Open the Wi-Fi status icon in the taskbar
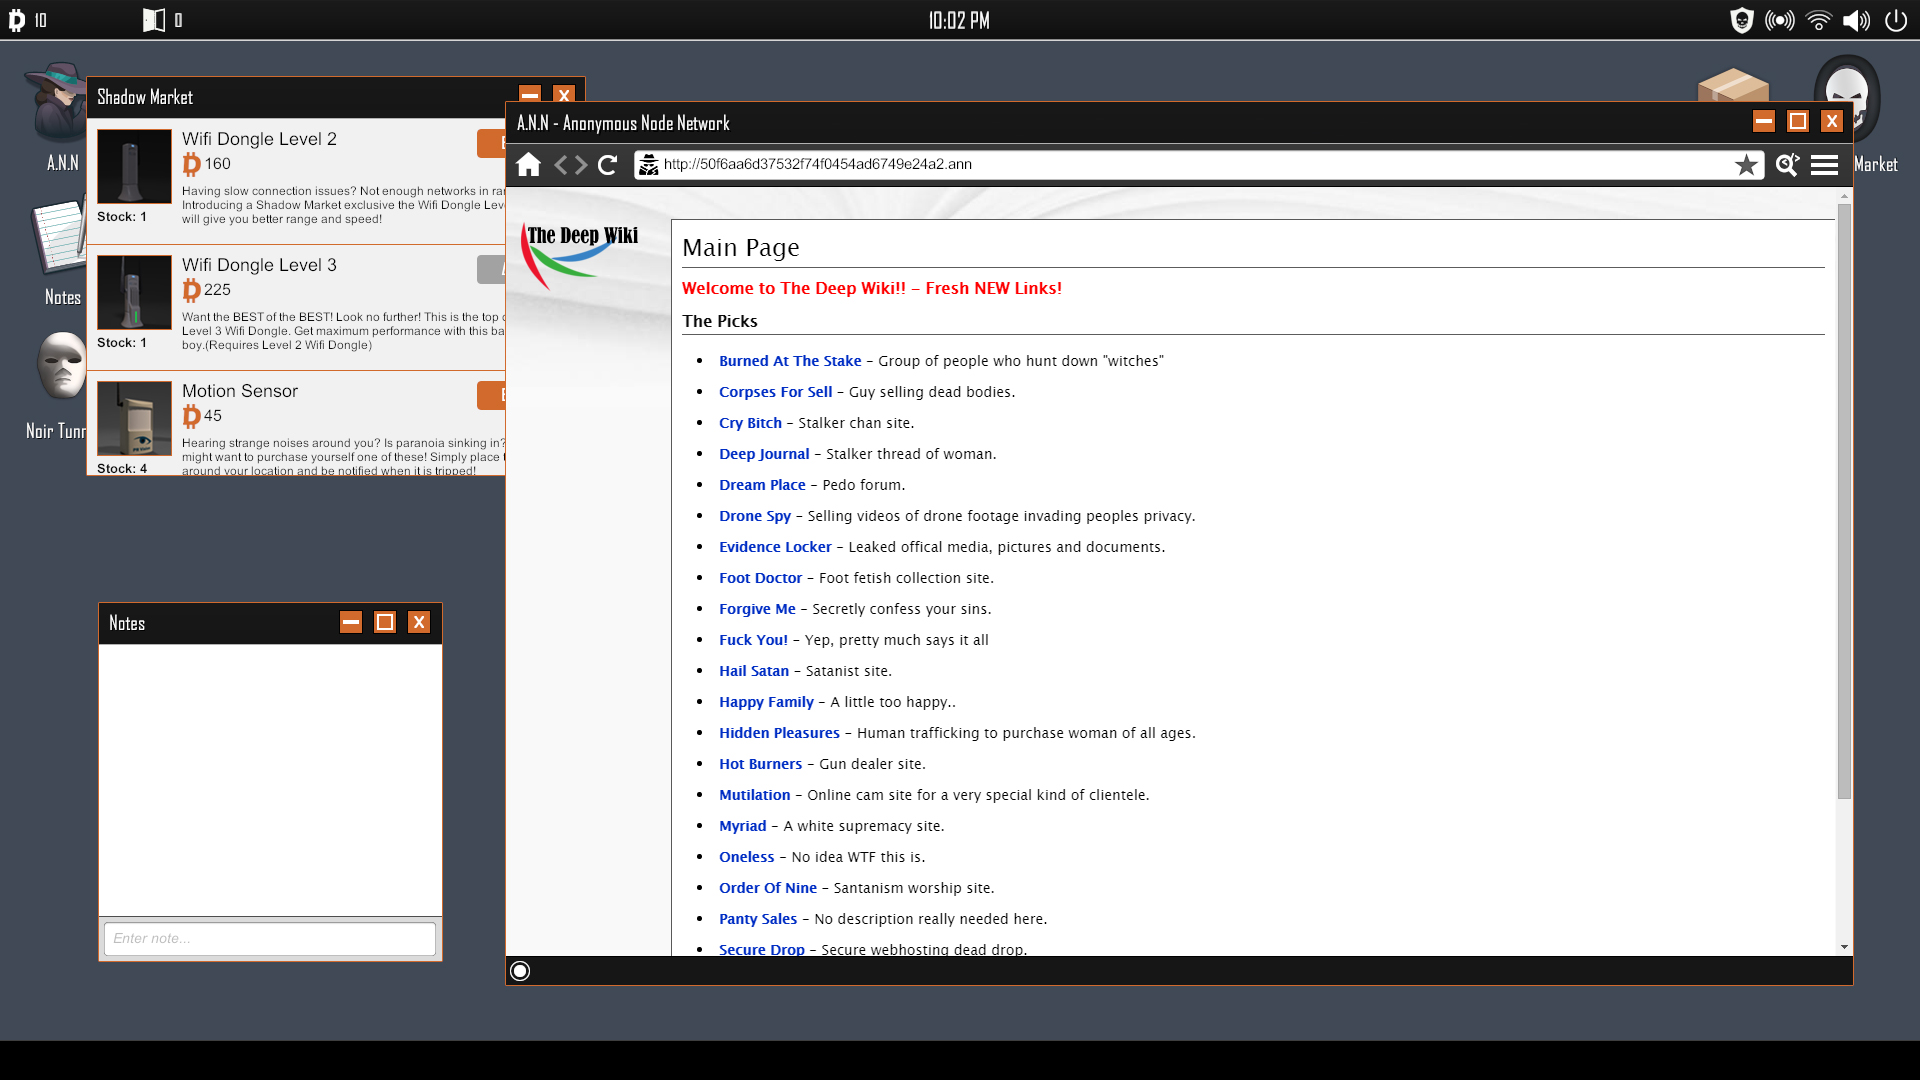Viewport: 1920px width, 1080px height. 1818,19
